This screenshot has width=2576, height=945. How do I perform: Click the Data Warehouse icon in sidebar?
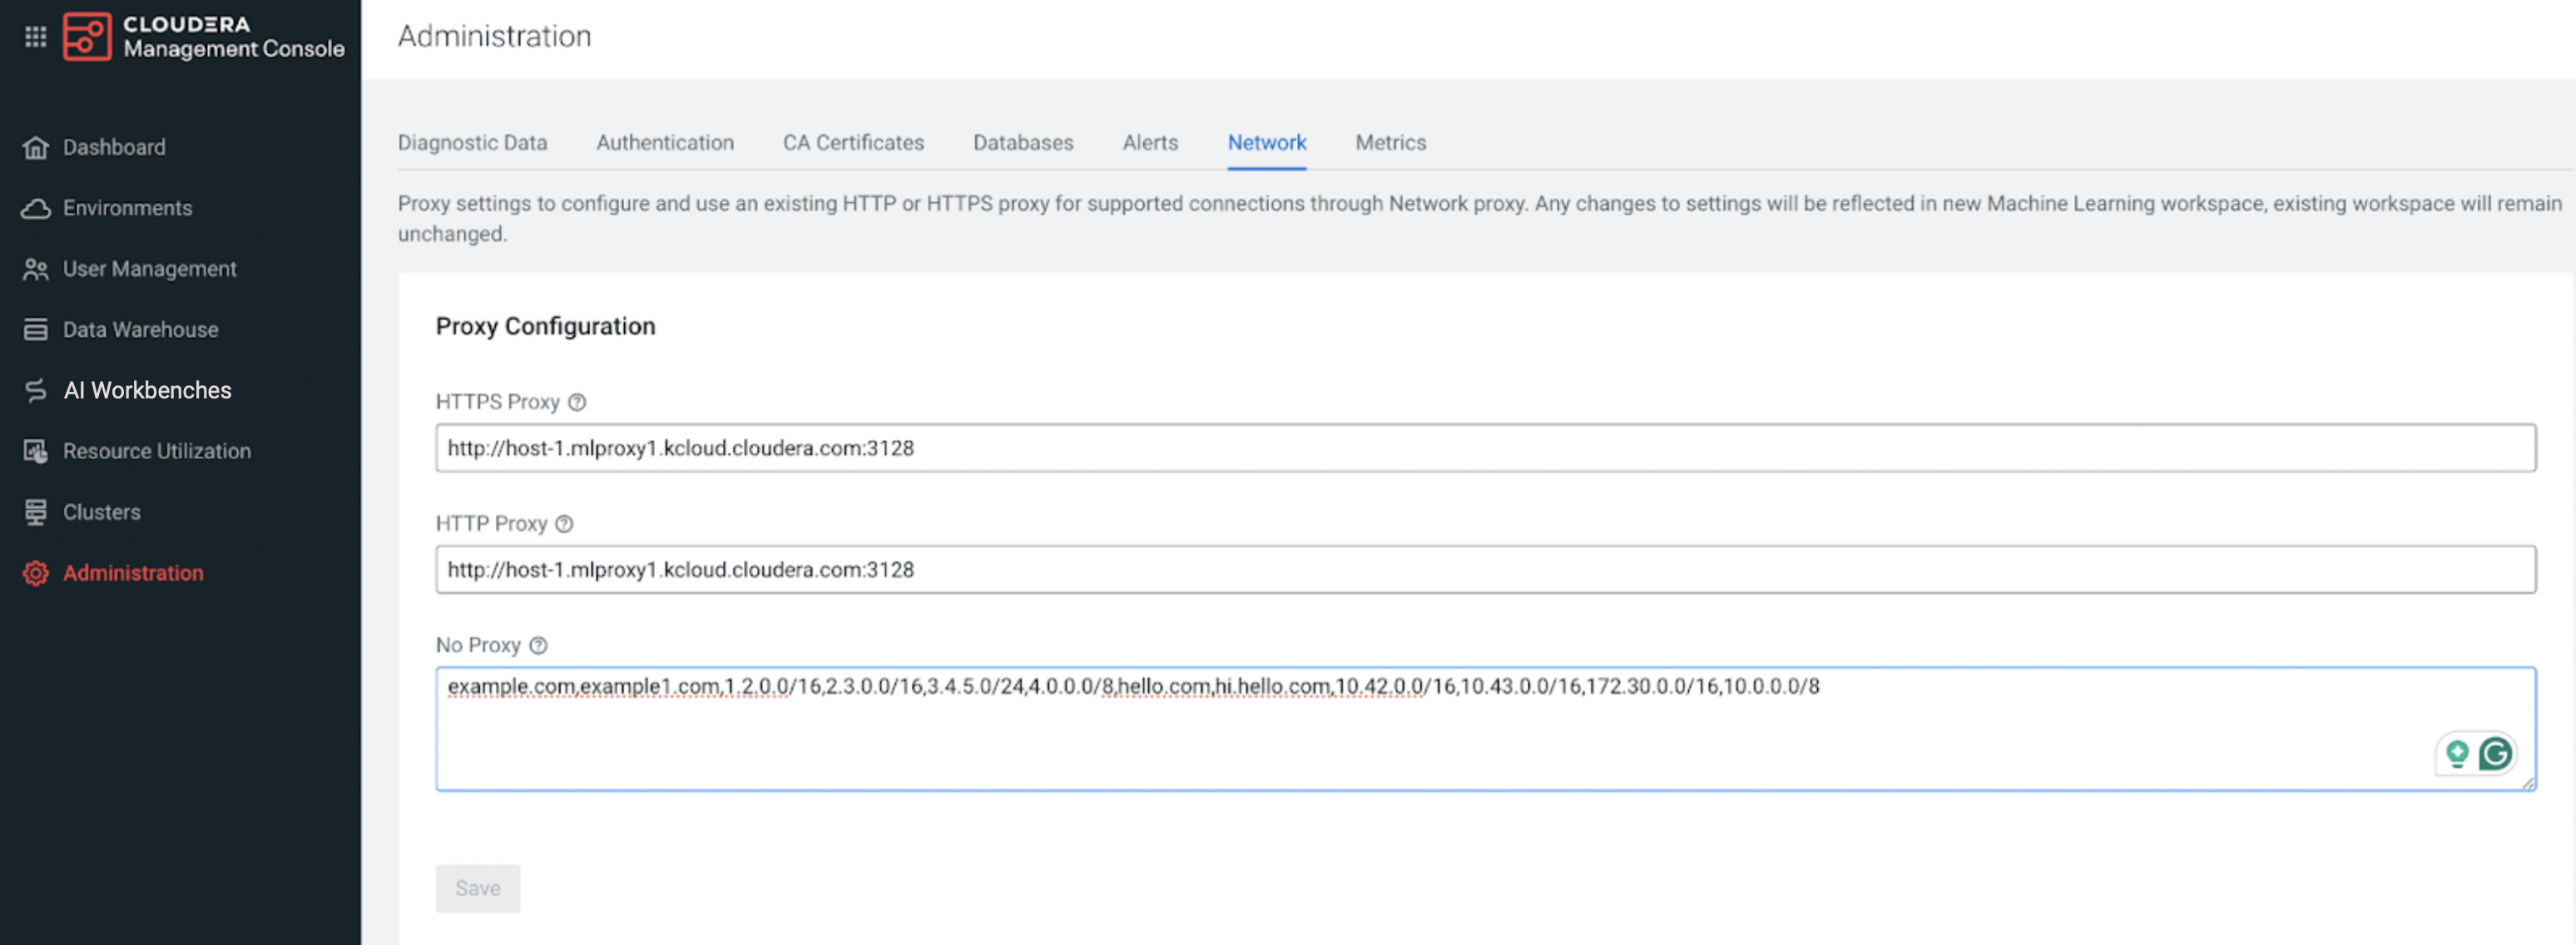point(36,330)
